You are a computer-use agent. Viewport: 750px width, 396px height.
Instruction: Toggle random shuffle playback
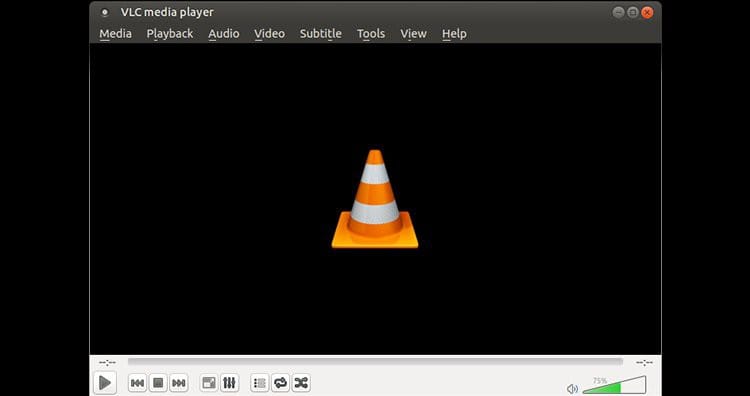301,383
